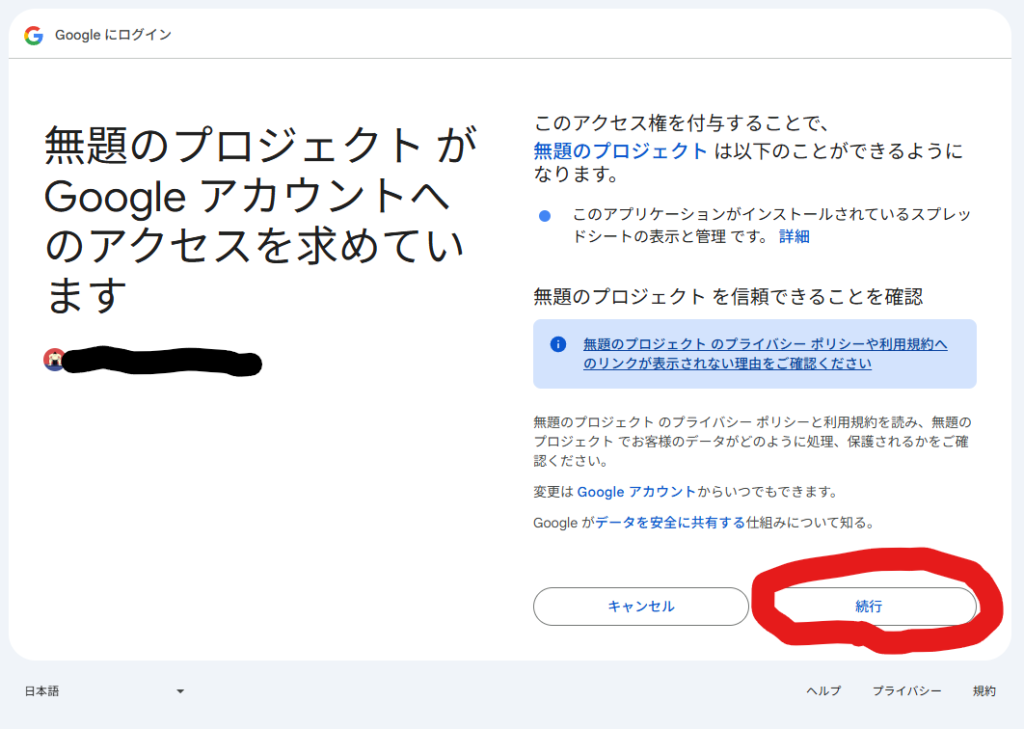Click the Google にログイン header title
Screen dimensions: 1024x729
(113, 35)
